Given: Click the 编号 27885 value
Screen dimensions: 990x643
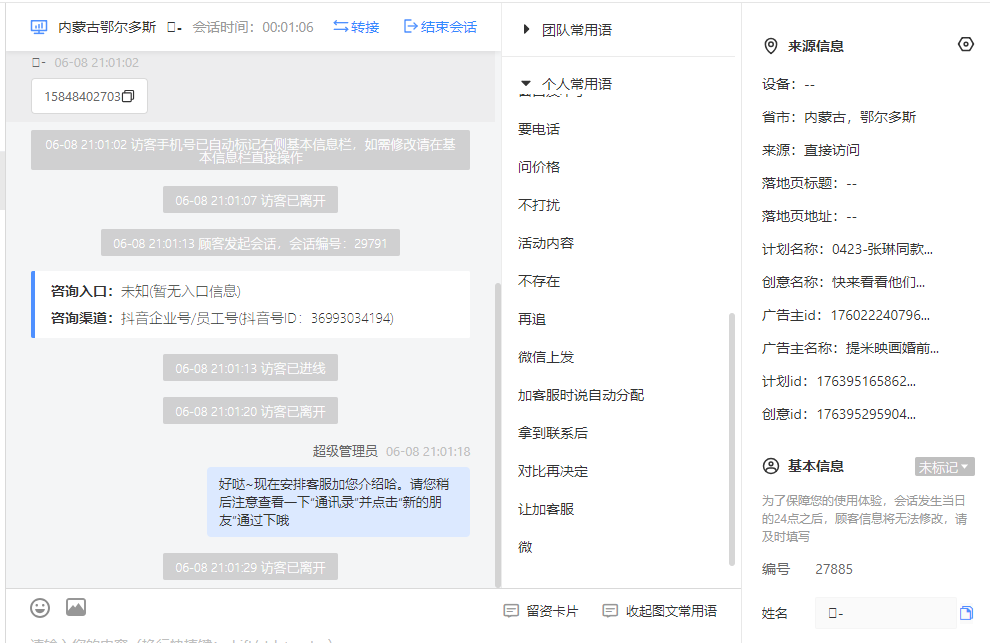Looking at the screenshot, I should click(833, 569).
